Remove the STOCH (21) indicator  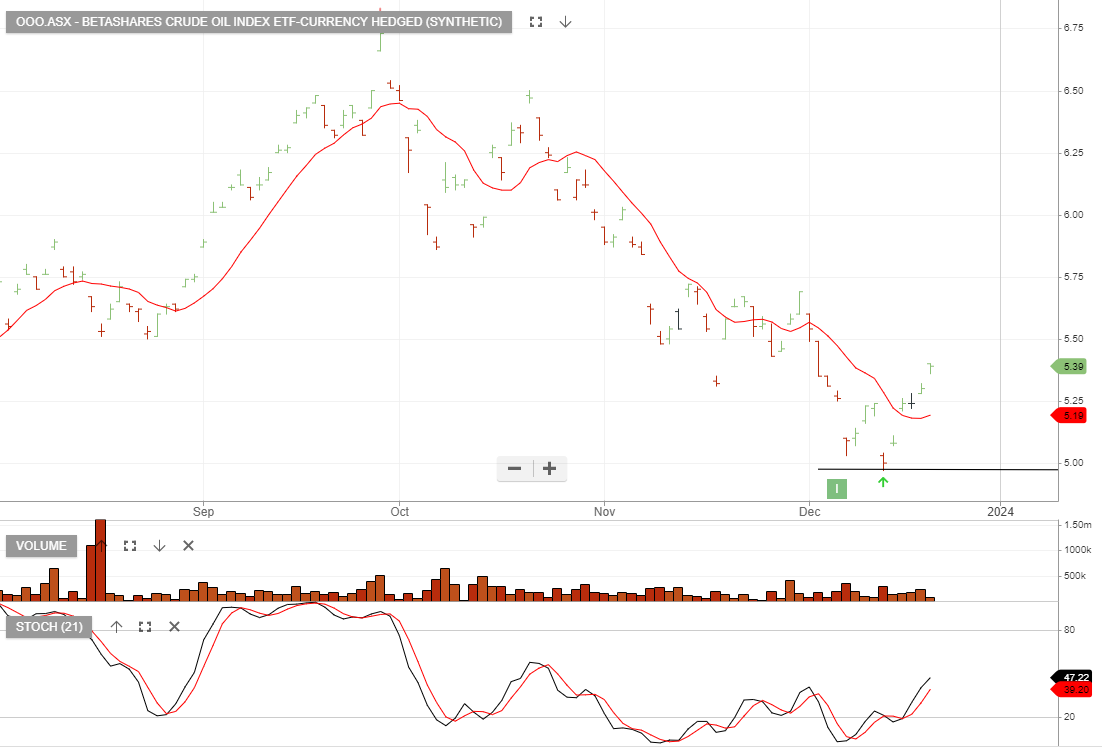173,626
